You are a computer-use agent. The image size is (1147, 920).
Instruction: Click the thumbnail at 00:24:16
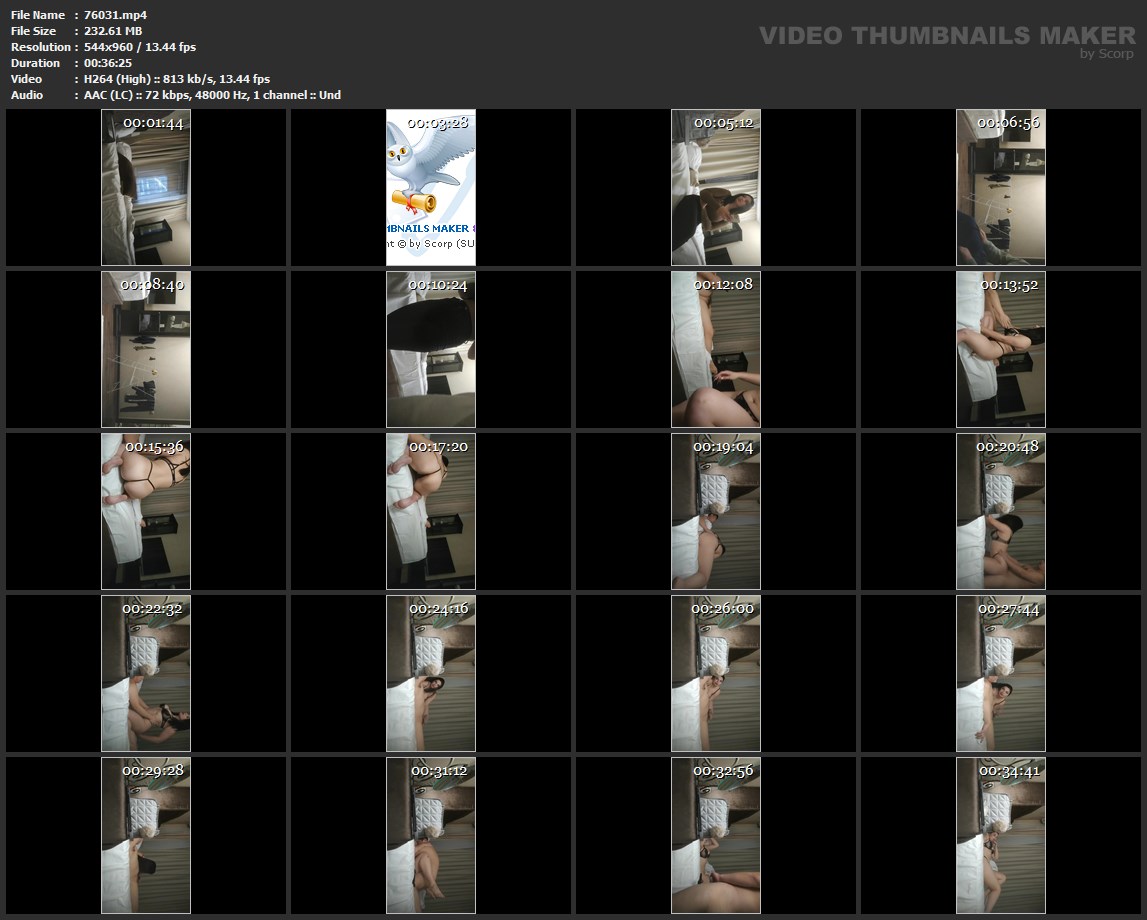[x=431, y=674]
